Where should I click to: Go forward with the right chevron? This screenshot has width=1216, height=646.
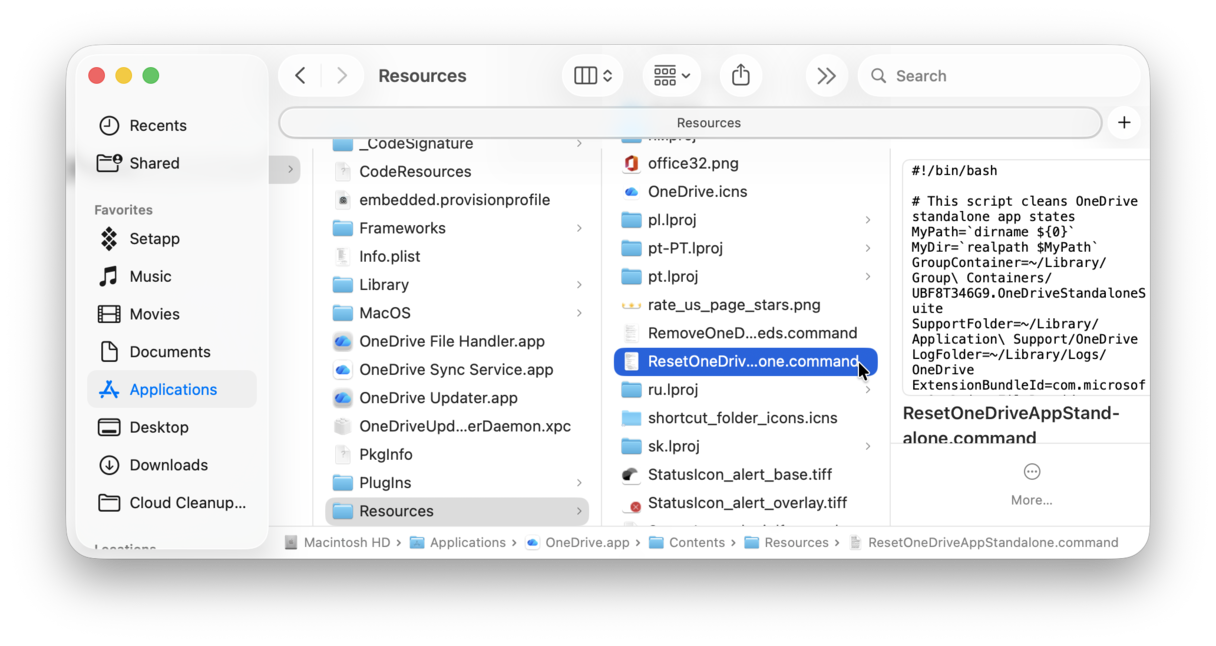[342, 76]
